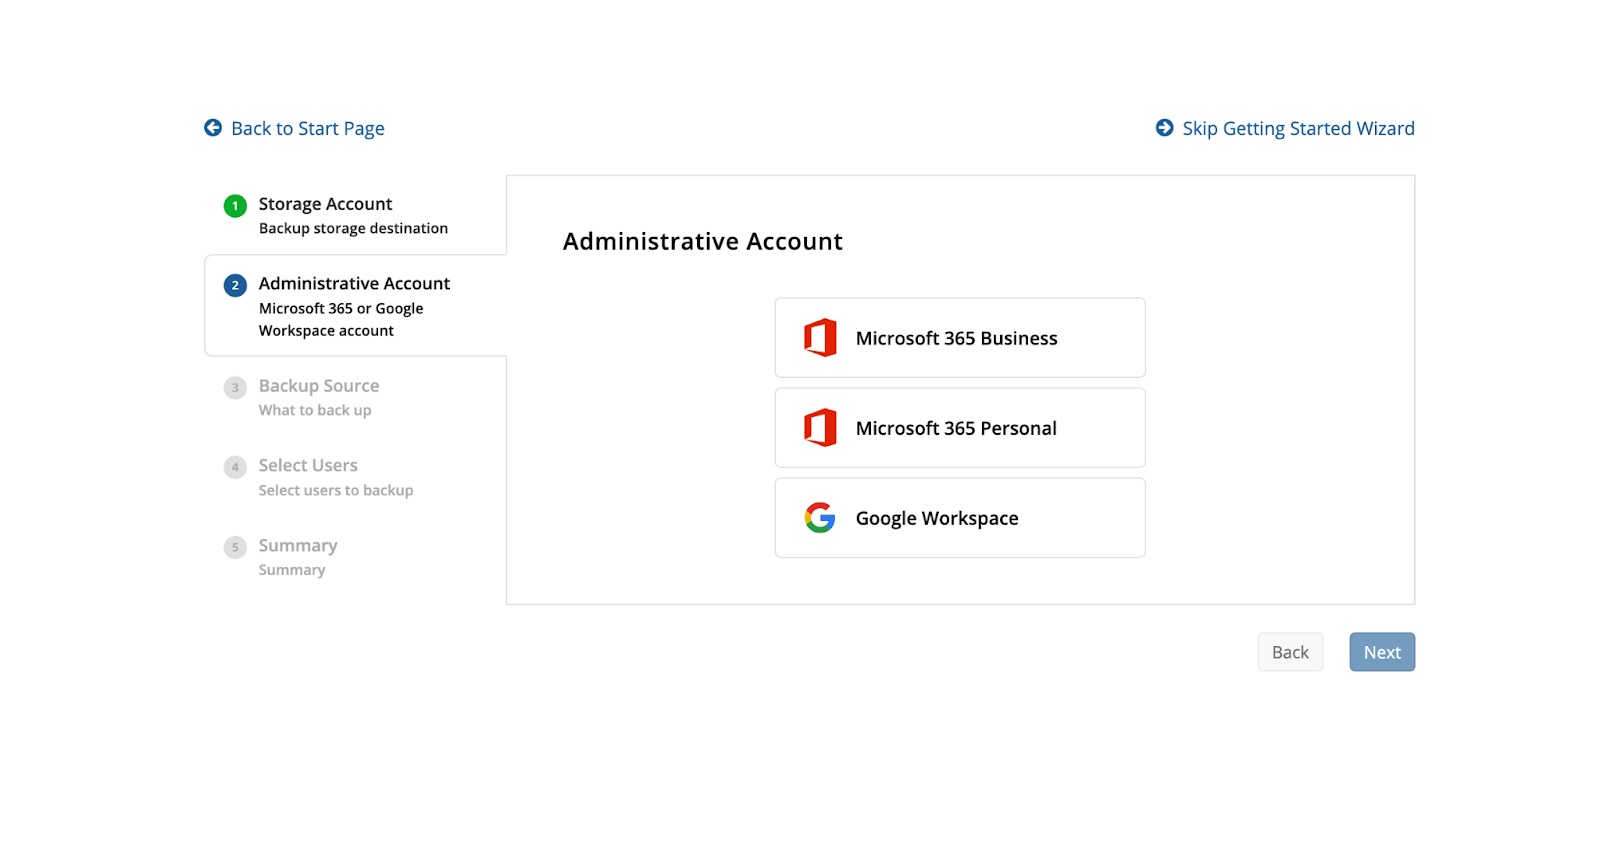Click the grey step 3 circle icon
1600x853 pixels.
(235, 387)
